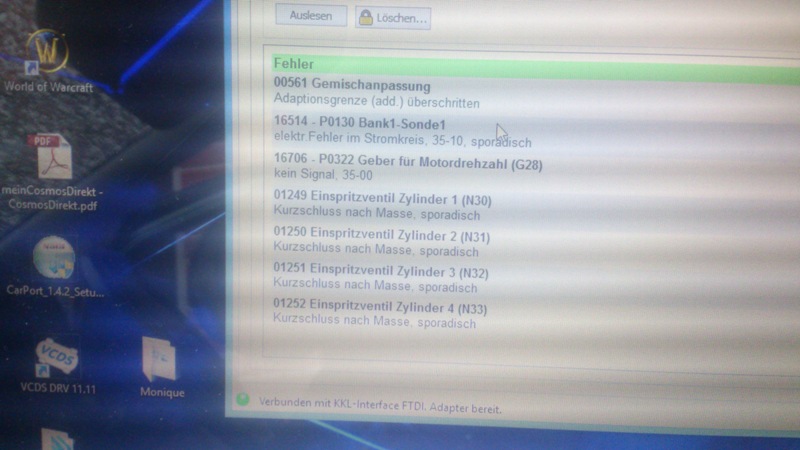Select error 01249 Einspritzventil Zylinder 1 (N30)
Image resolution: width=800 pixels, height=450 pixels.
(382, 201)
